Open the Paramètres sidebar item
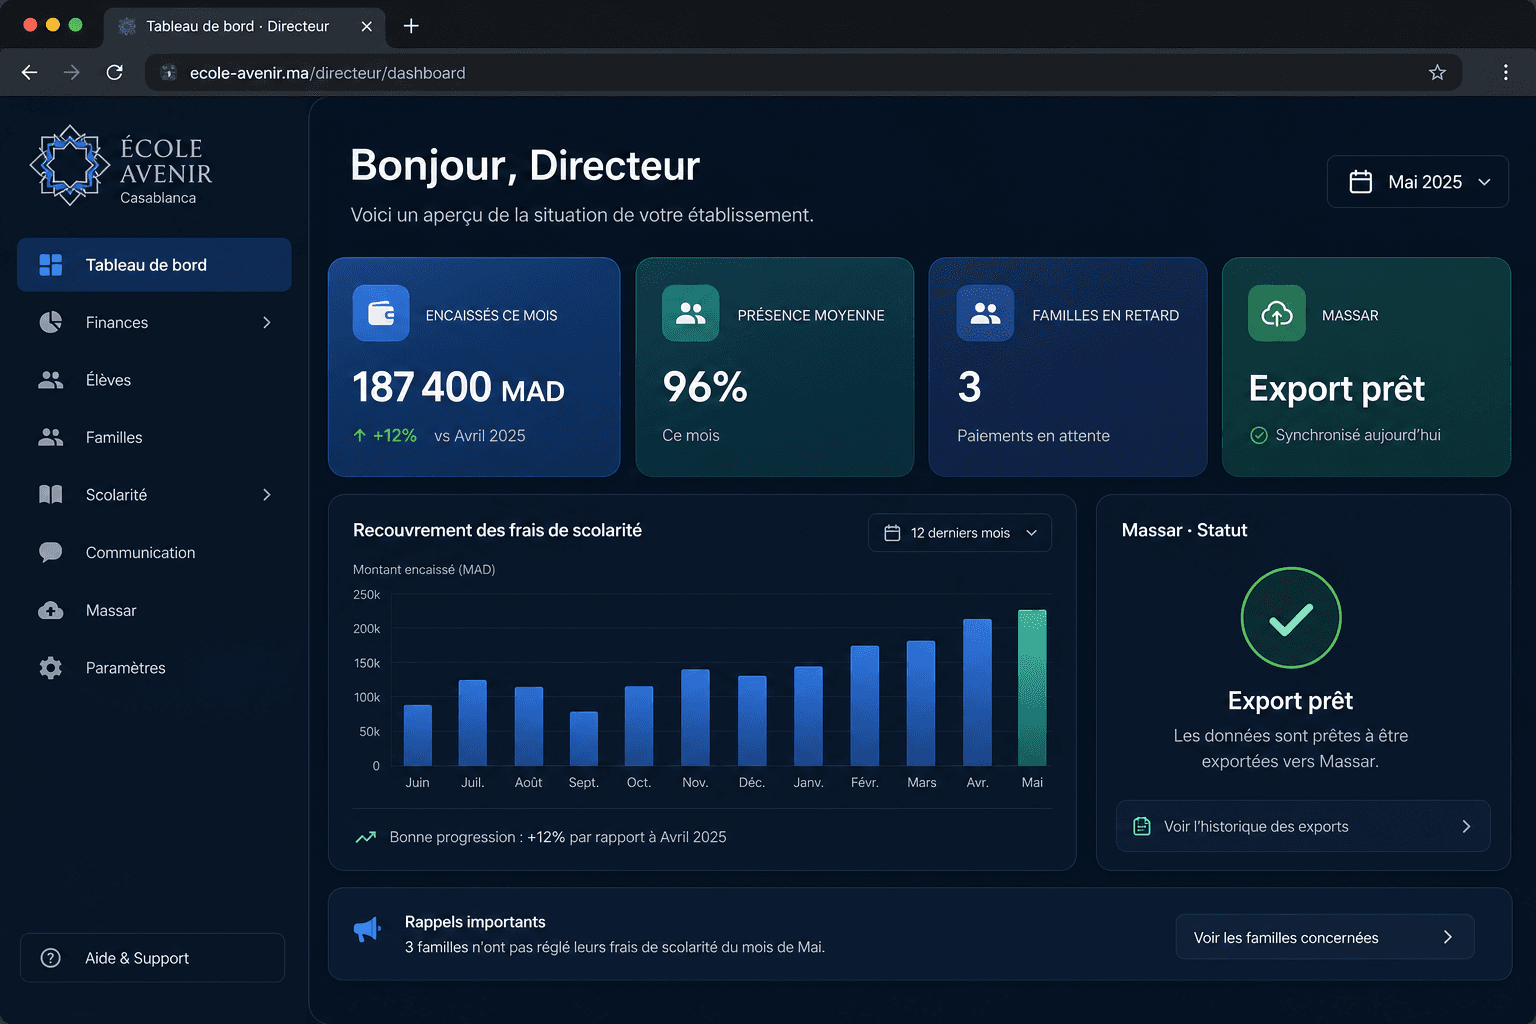Viewport: 1536px width, 1024px height. click(154, 668)
